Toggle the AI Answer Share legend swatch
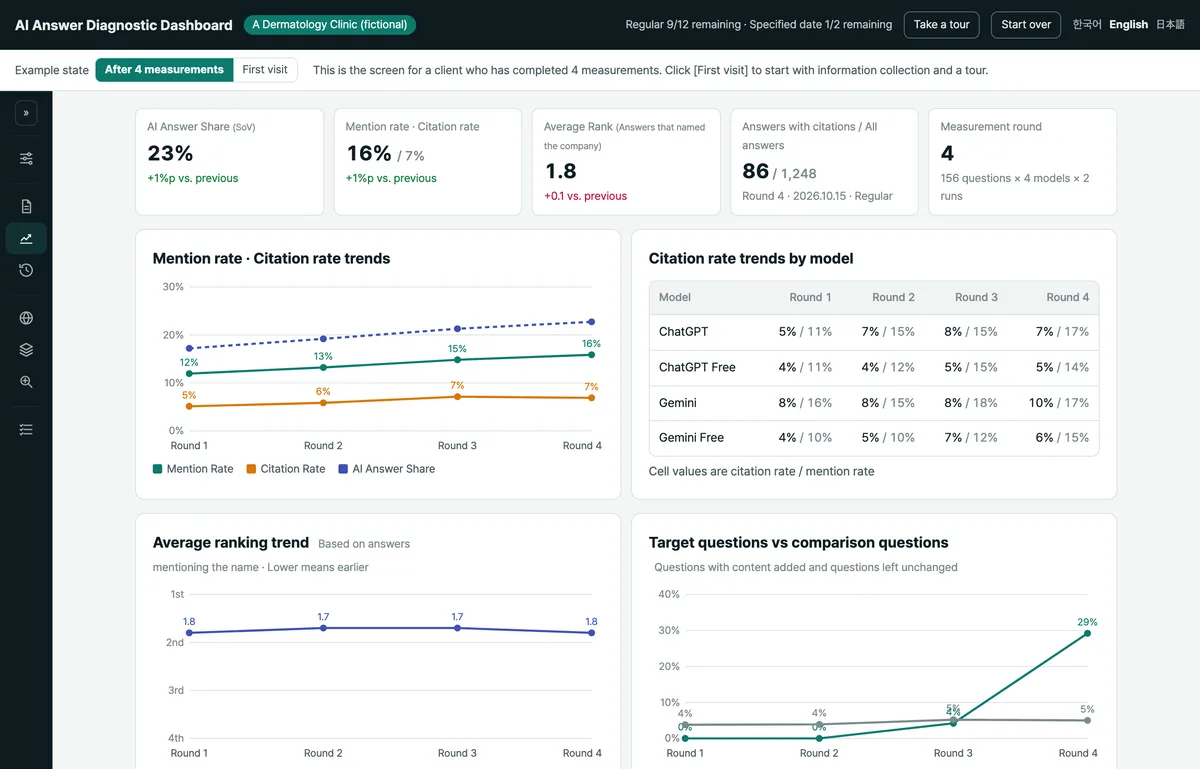1200x769 pixels. (343, 469)
